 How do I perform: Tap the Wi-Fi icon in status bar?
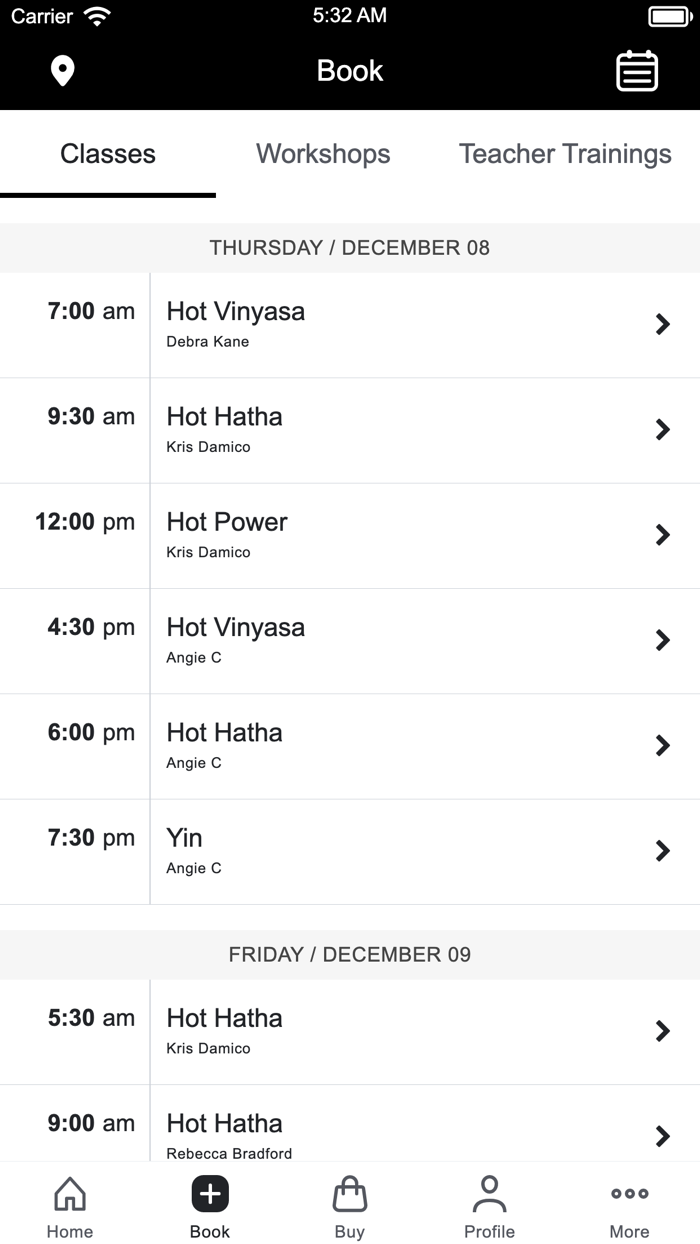[96, 15]
